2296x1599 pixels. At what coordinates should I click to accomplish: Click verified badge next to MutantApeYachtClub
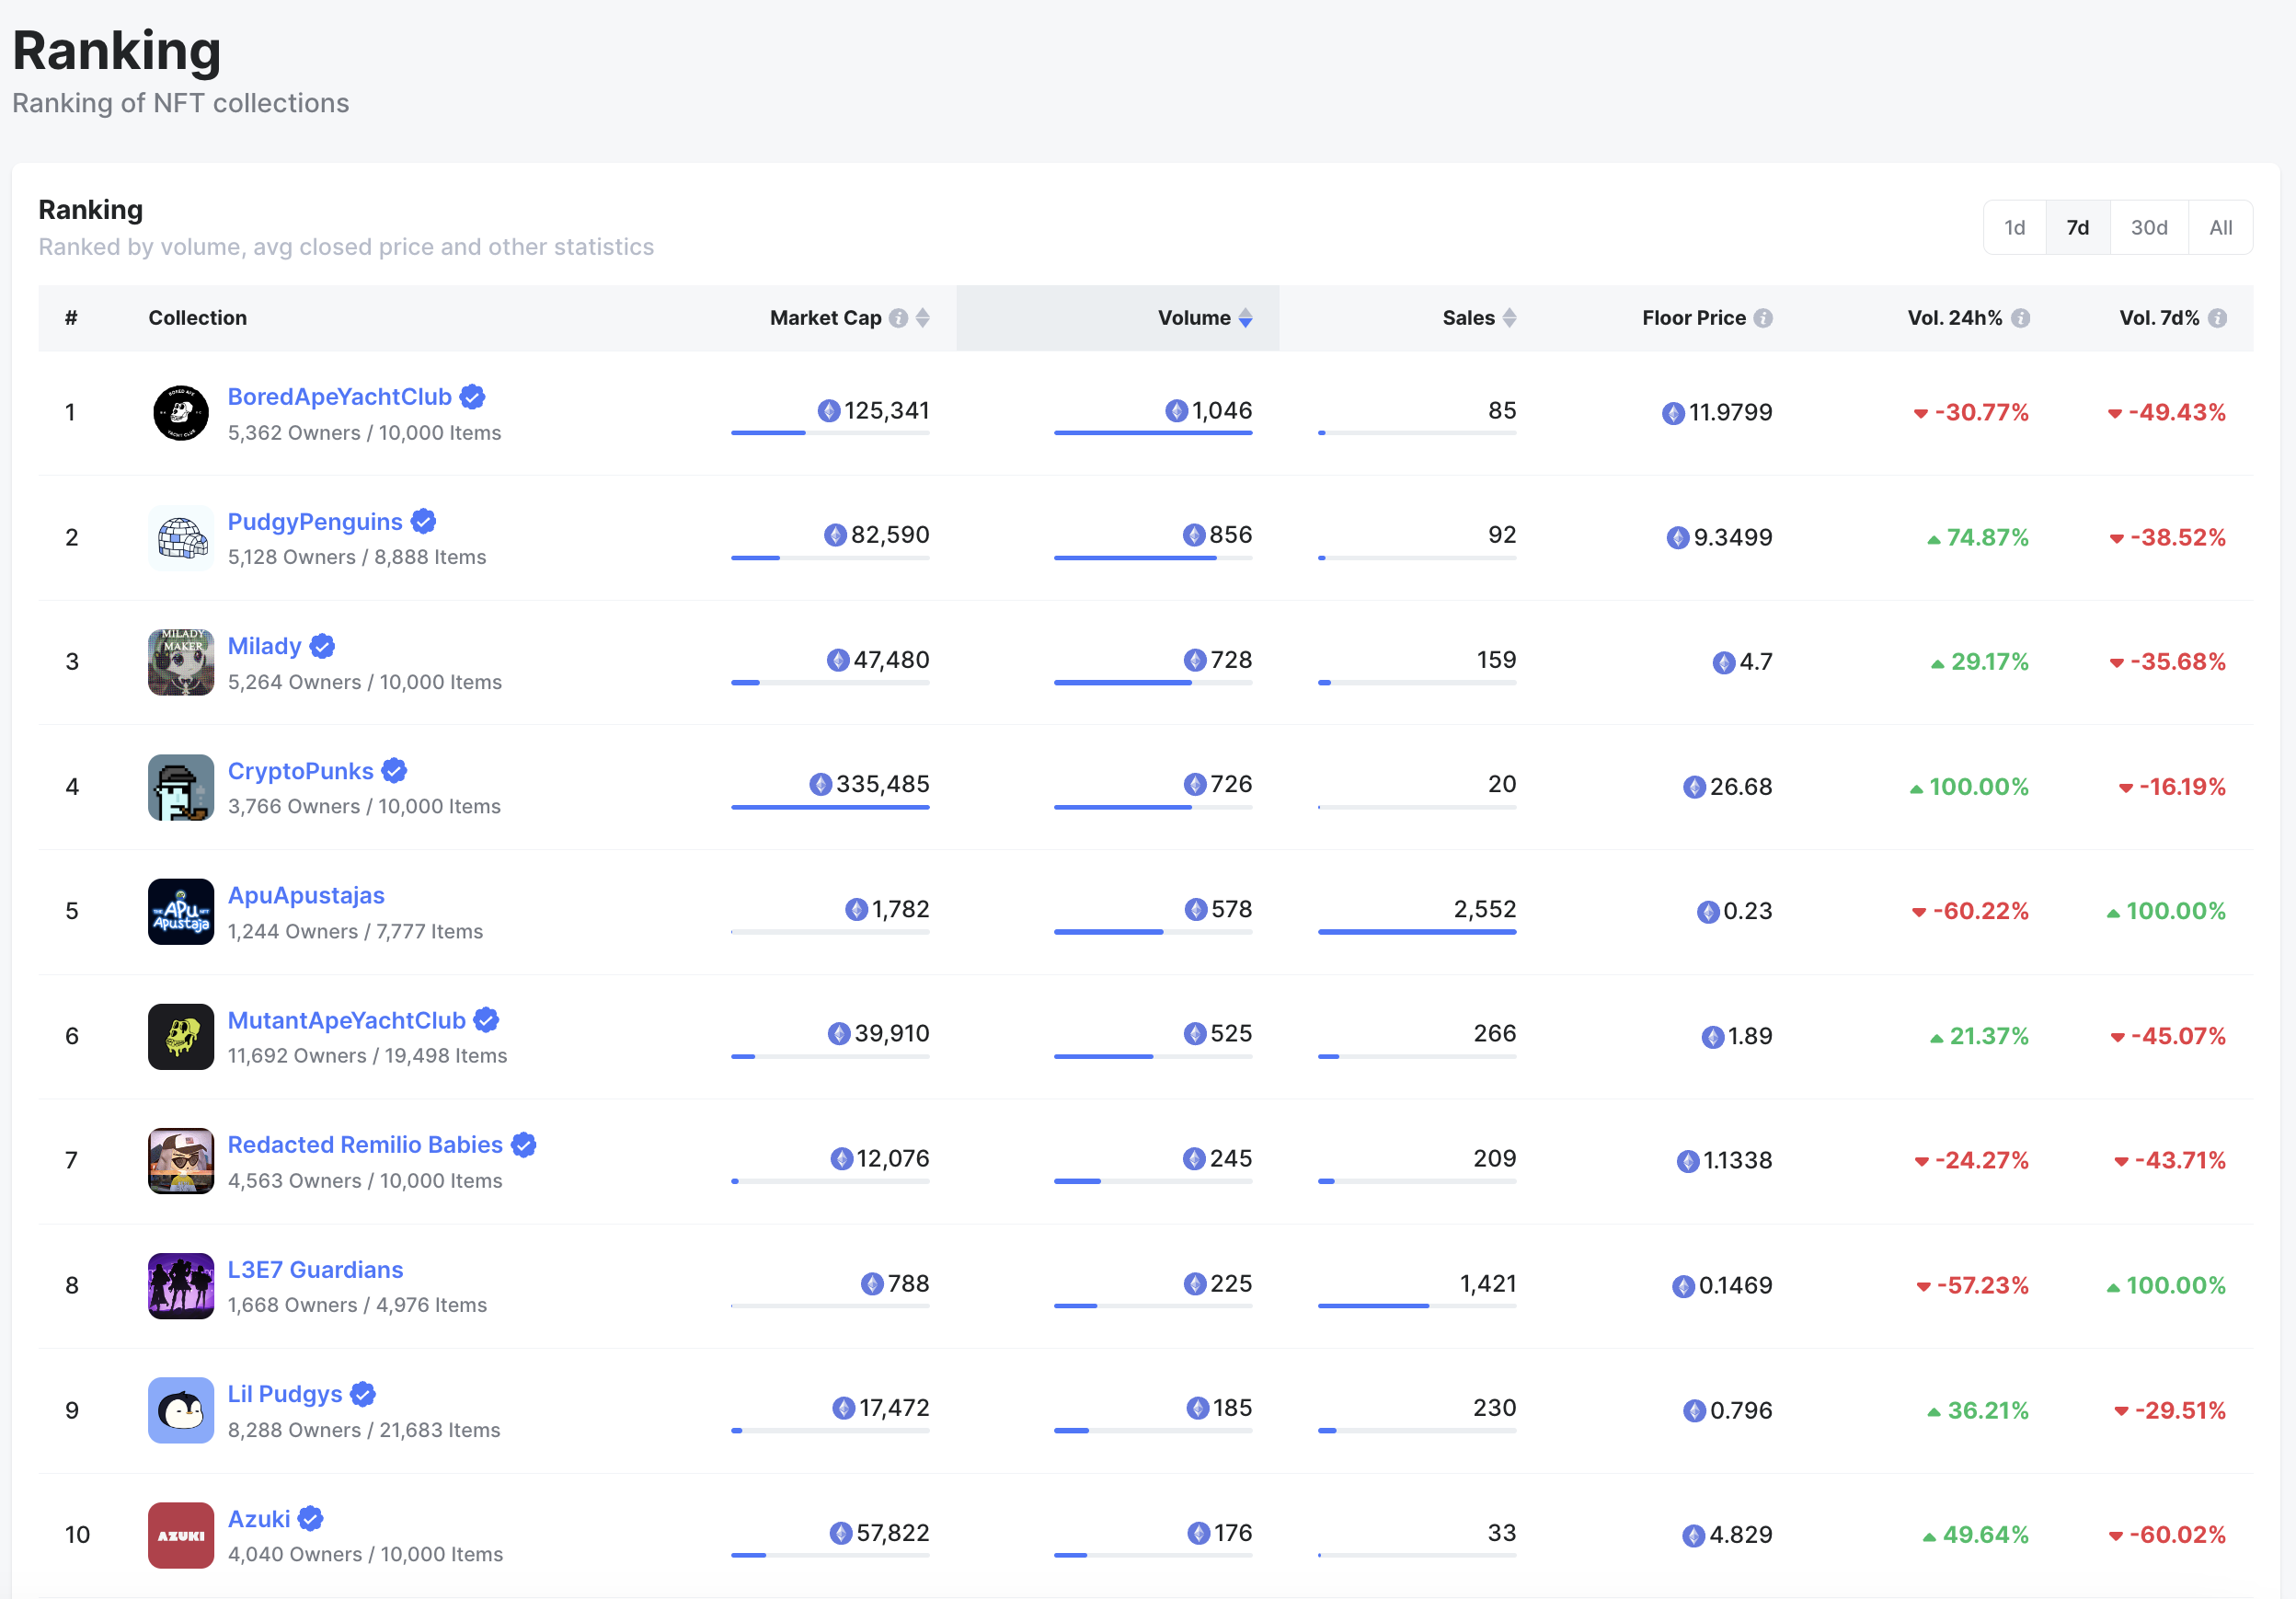click(487, 1020)
